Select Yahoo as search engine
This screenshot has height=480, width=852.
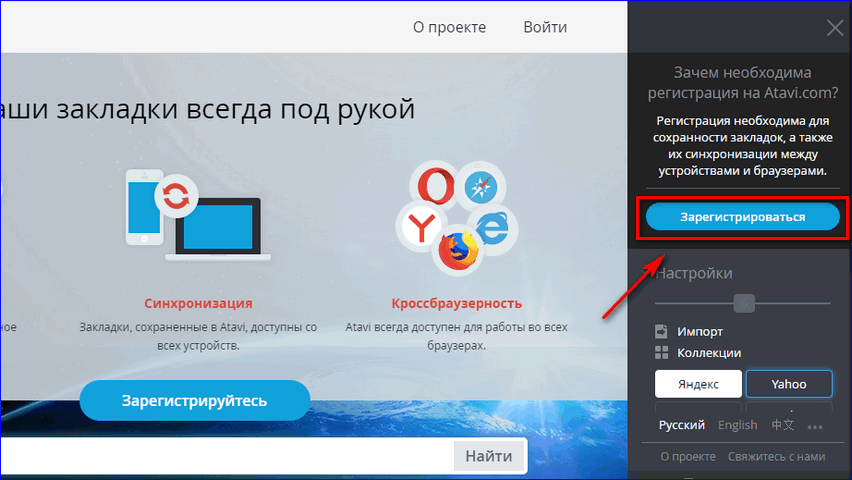tap(788, 384)
